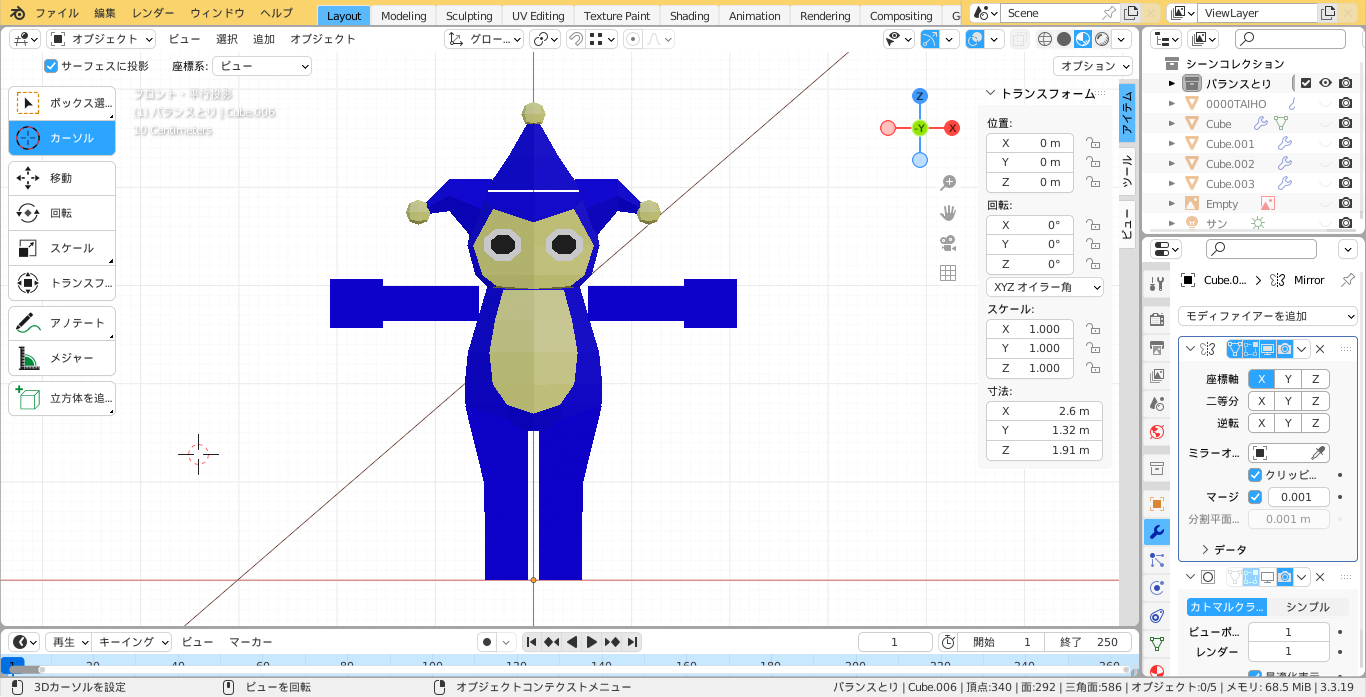Image resolution: width=1366 pixels, height=697 pixels.
Task: Select the Move (移動) tool
Action: coord(61,178)
